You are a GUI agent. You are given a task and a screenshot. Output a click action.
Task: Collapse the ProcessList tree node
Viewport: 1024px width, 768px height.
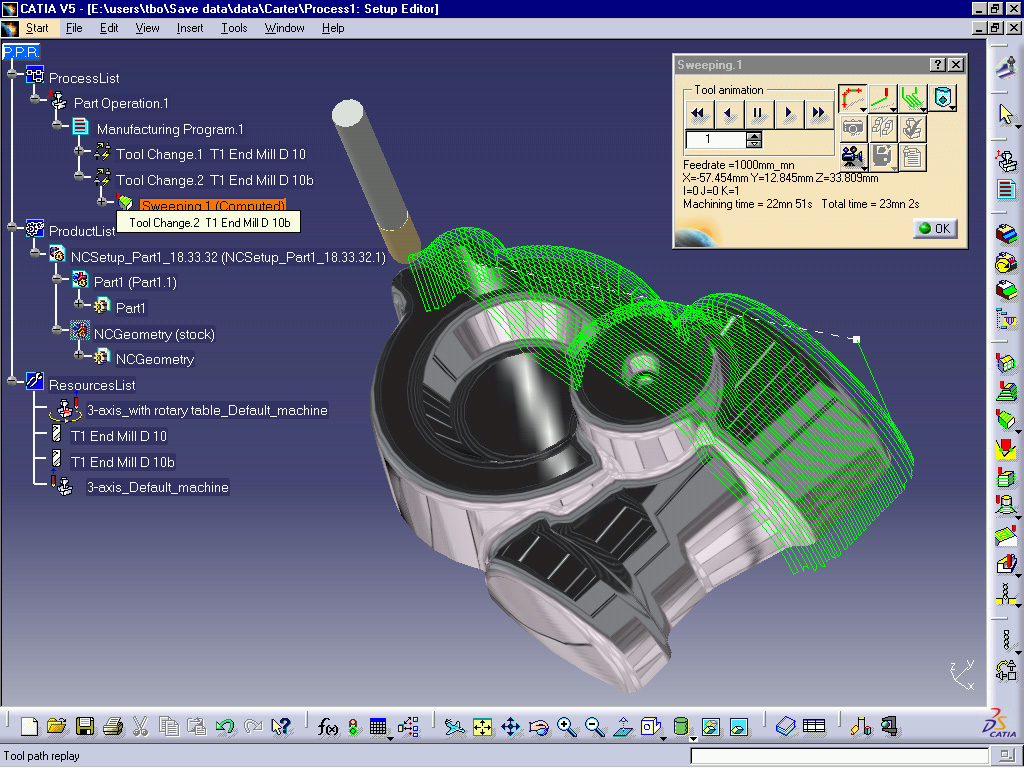12,74
